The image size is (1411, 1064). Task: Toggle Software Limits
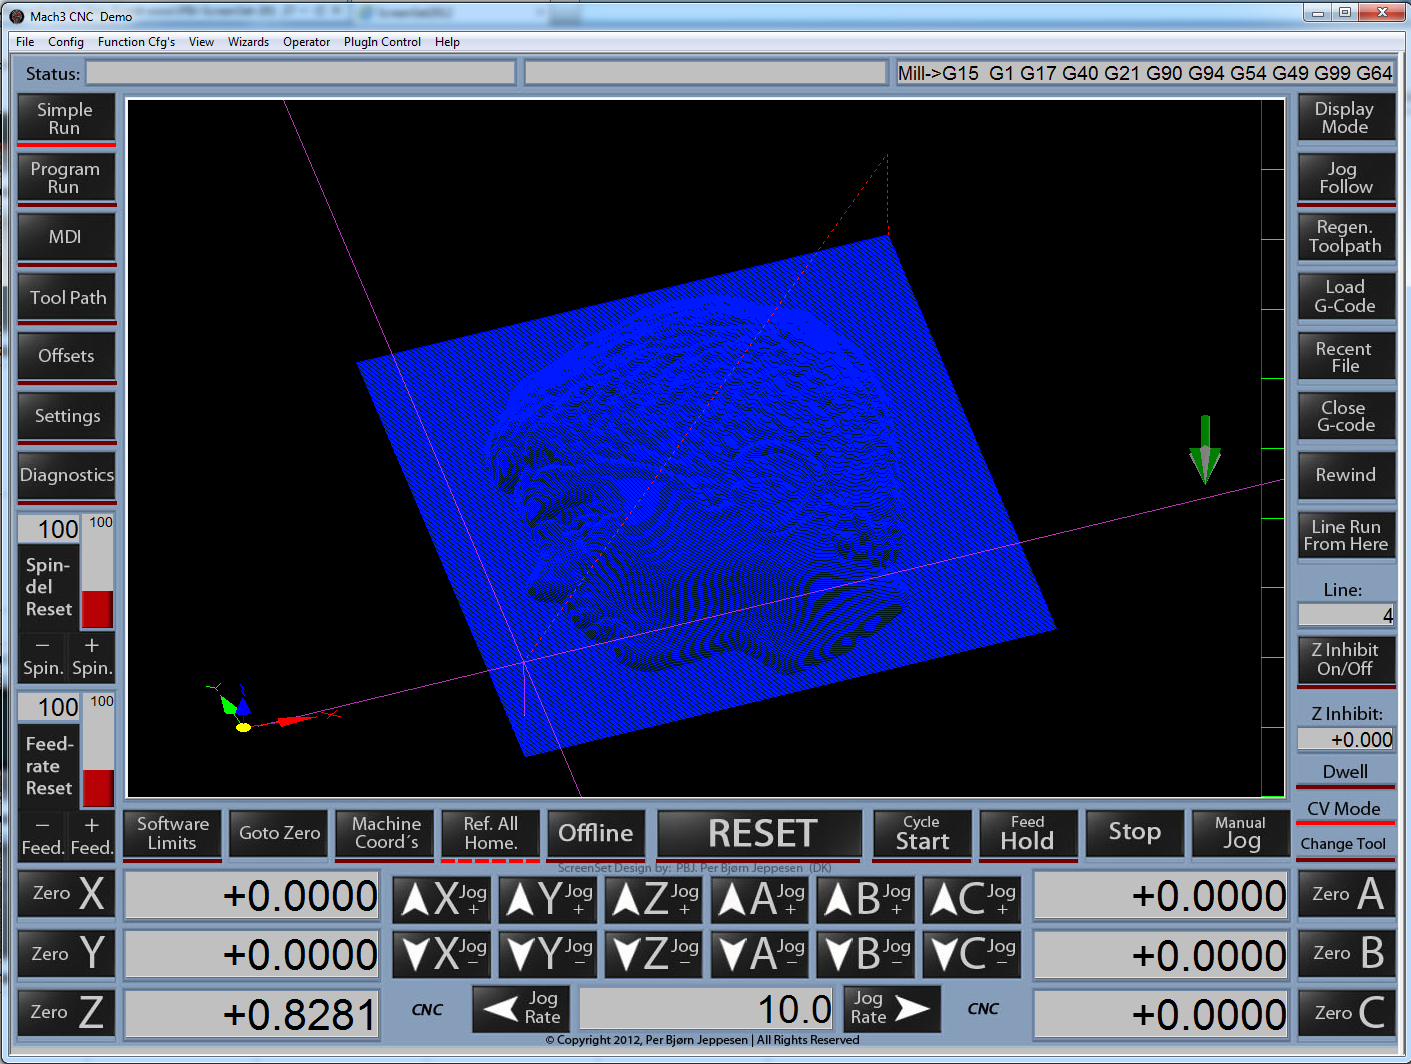point(173,833)
